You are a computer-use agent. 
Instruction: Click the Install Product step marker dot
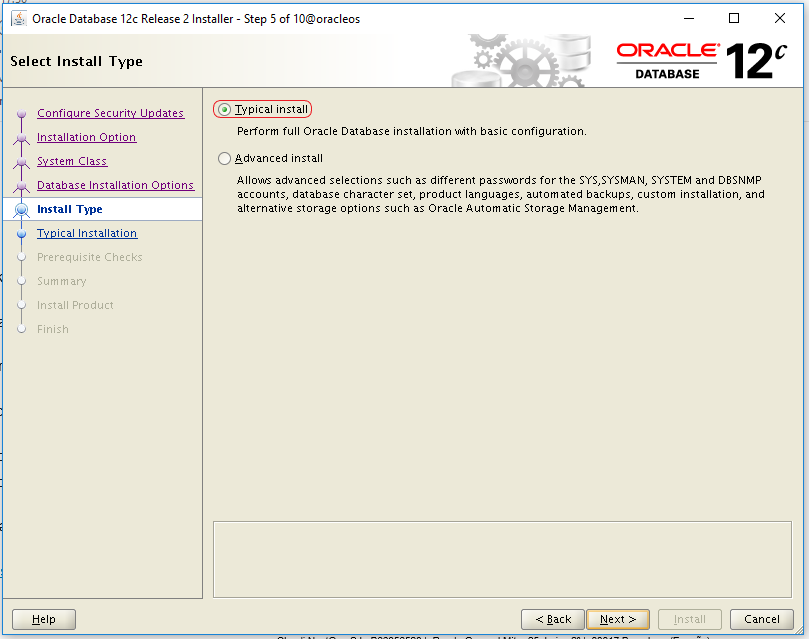(x=22, y=305)
